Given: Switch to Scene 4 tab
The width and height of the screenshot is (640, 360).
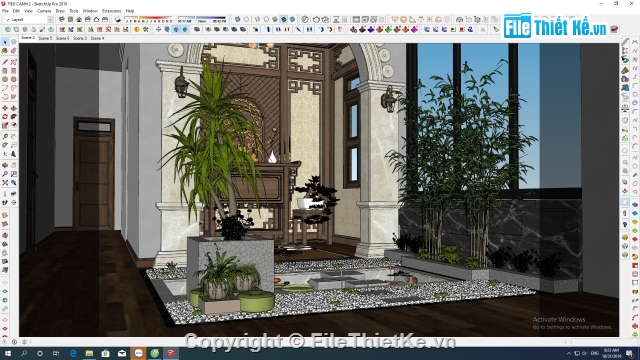Looking at the screenshot, I should 97,38.
